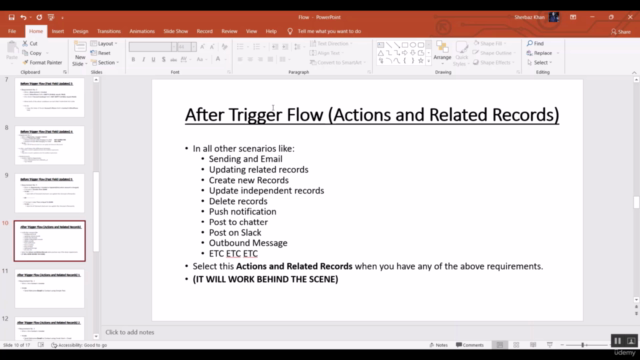The height and width of the screenshot is (360, 640).
Task: Click Clear All Formatting icon
Action: click(224, 47)
